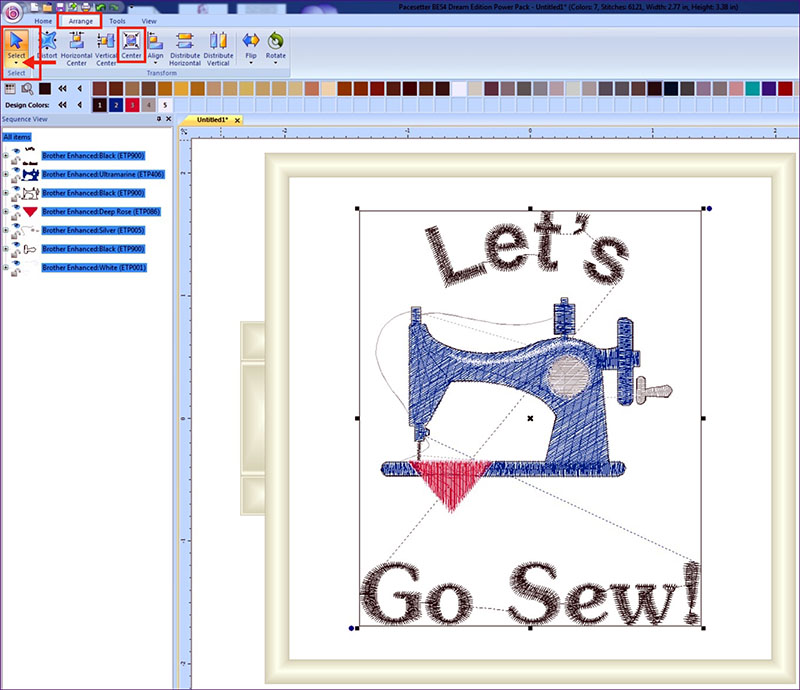Viewport: 800px width, 690px height.
Task: Click the Horizontal Center icon
Action: click(x=76, y=45)
